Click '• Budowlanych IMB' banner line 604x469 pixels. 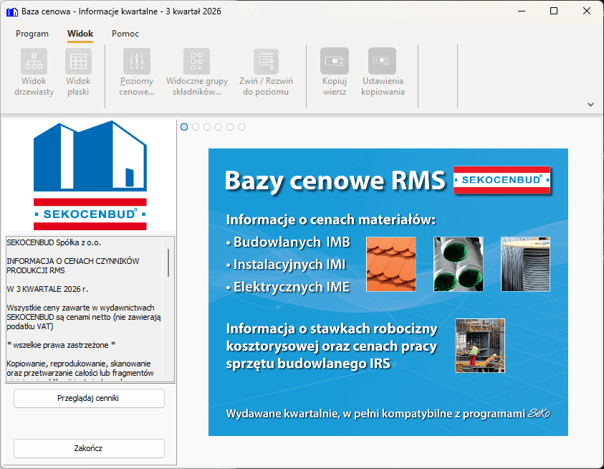click(x=288, y=242)
